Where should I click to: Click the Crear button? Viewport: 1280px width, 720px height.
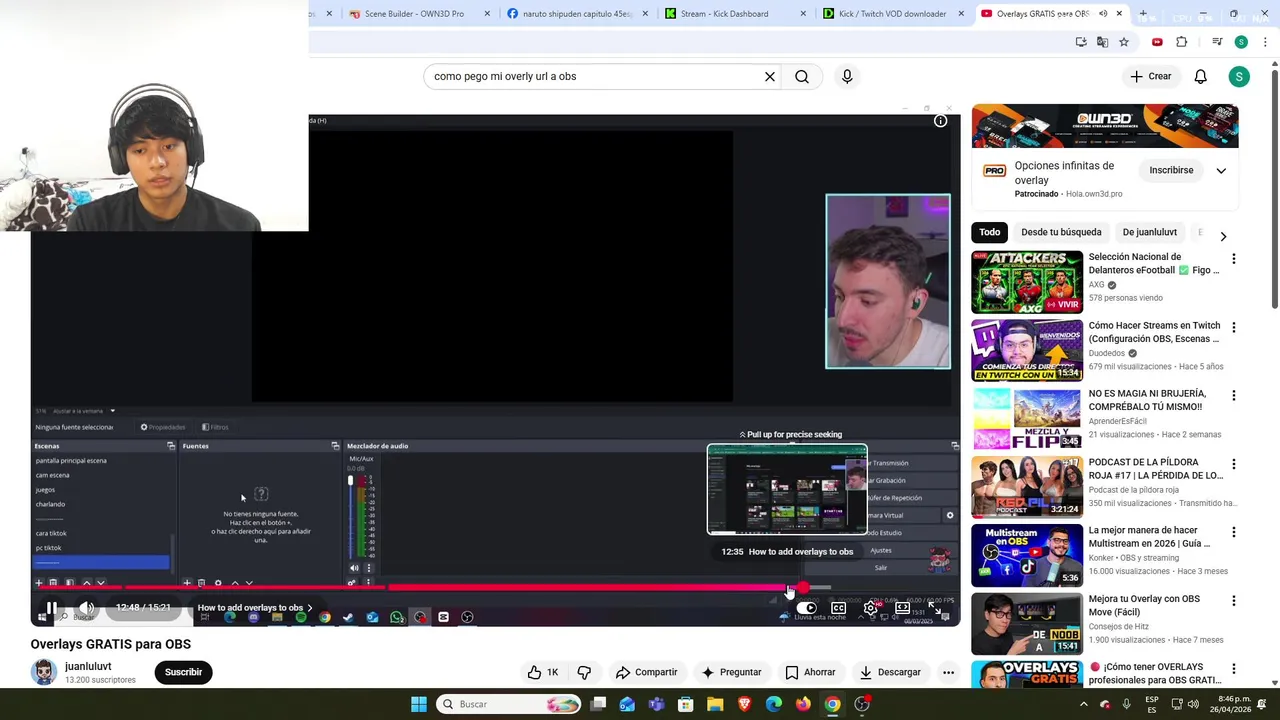coord(1150,76)
